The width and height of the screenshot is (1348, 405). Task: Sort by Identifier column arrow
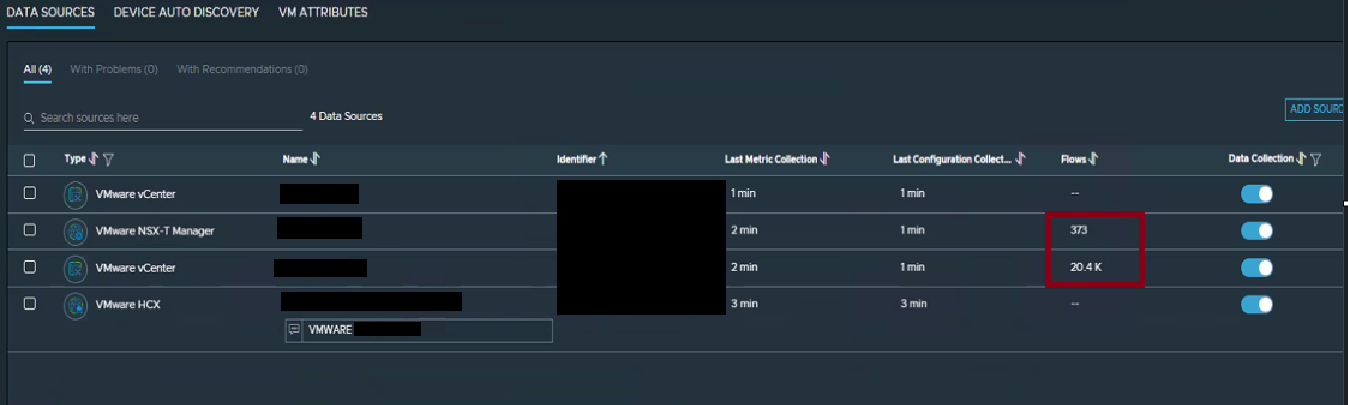tap(603, 159)
